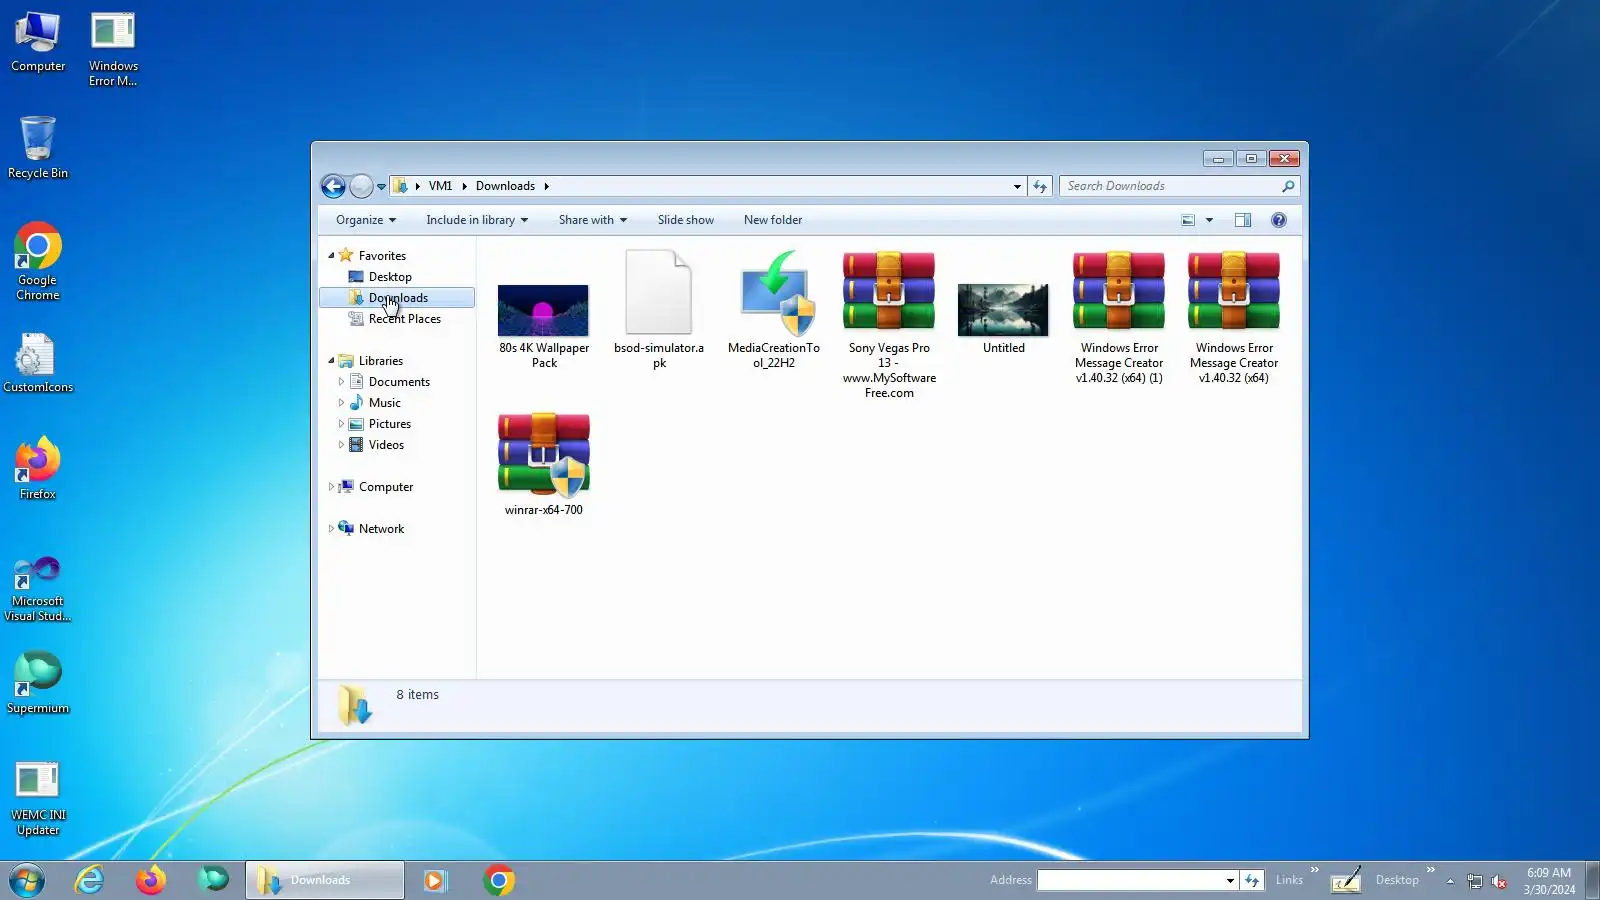The height and width of the screenshot is (900, 1600).
Task: Select the winrar-x64-700 installer file
Action: tap(544, 464)
